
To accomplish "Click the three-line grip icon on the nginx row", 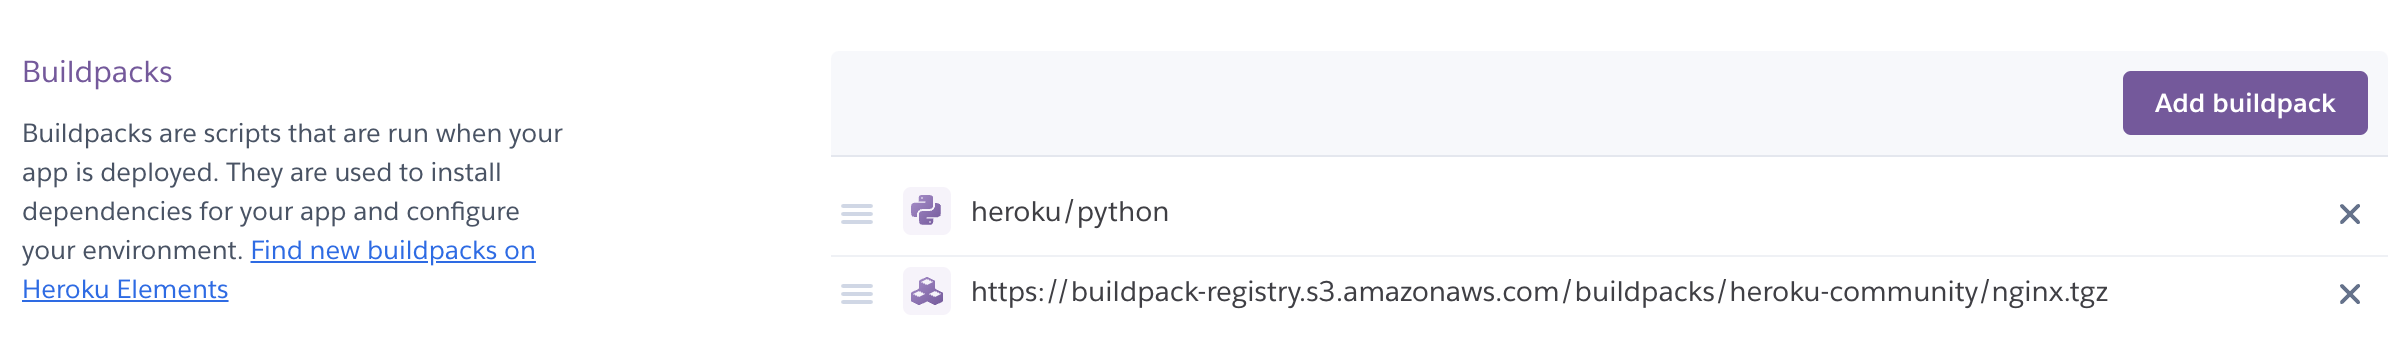I will (x=857, y=293).
